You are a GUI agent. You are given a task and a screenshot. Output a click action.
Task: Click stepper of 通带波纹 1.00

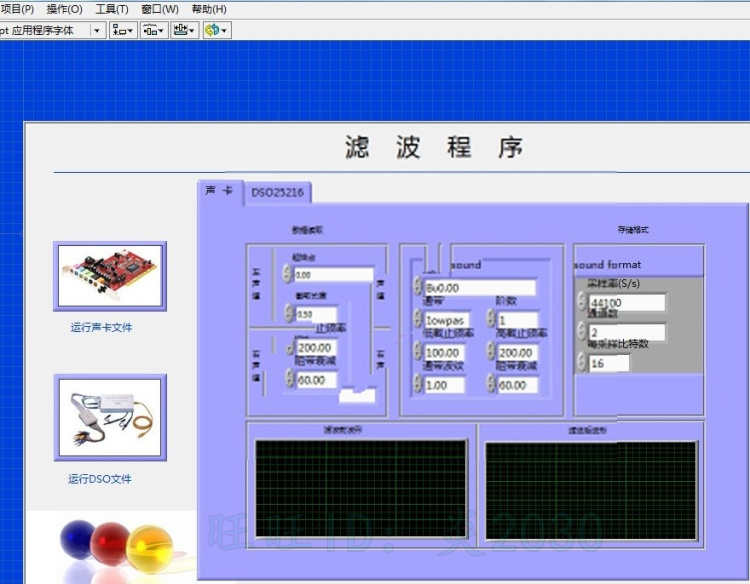[418, 385]
